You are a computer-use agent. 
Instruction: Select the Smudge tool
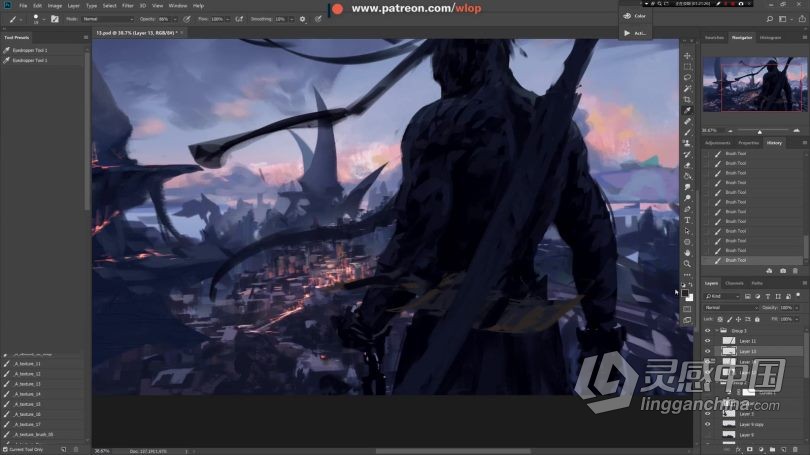pyautogui.click(x=687, y=187)
